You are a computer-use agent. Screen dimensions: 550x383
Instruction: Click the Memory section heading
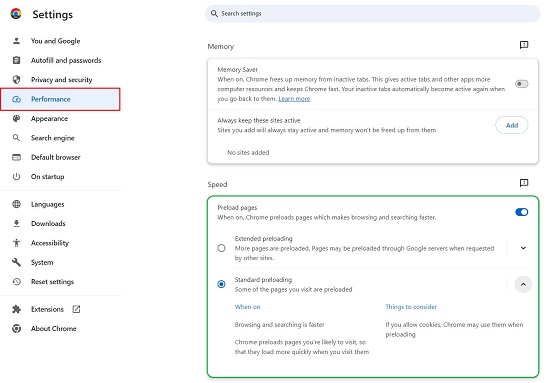(221, 46)
